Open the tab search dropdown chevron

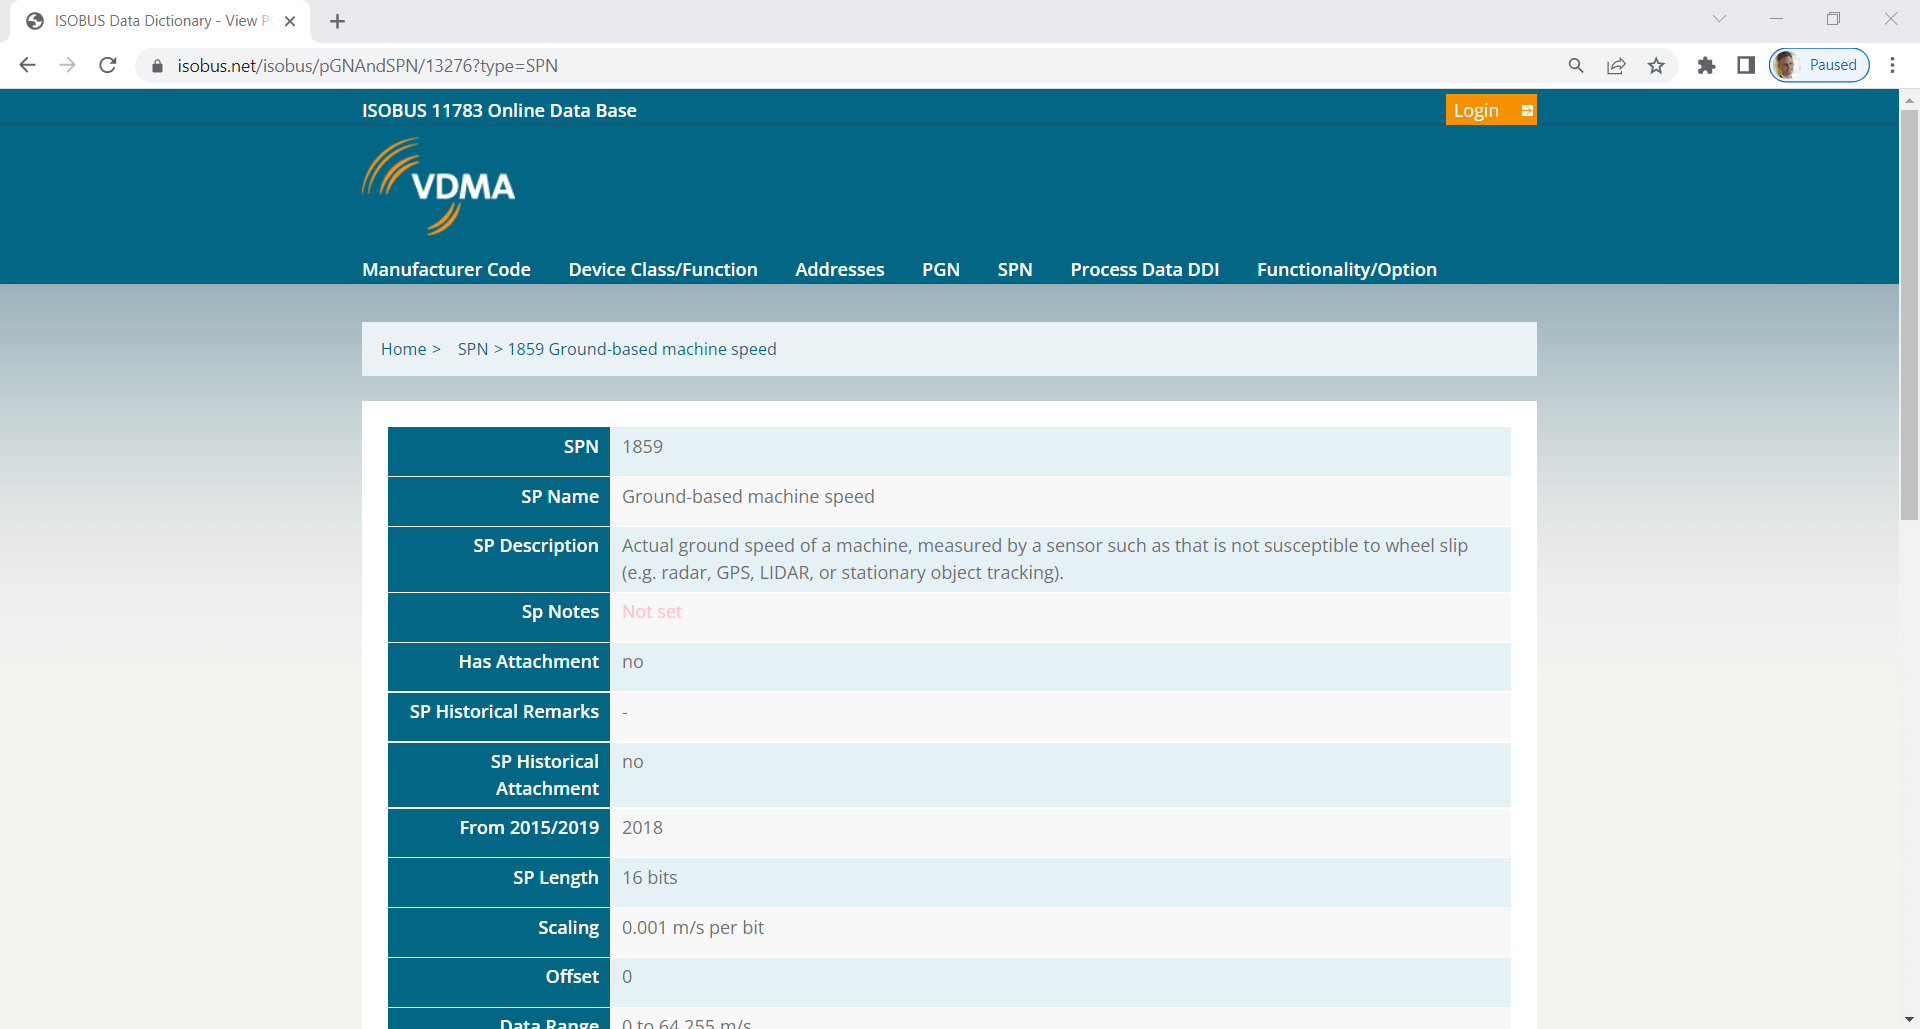(1719, 19)
